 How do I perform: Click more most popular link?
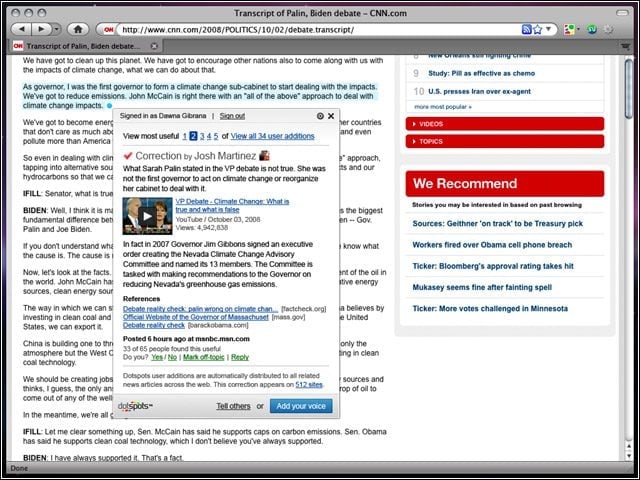[443, 107]
